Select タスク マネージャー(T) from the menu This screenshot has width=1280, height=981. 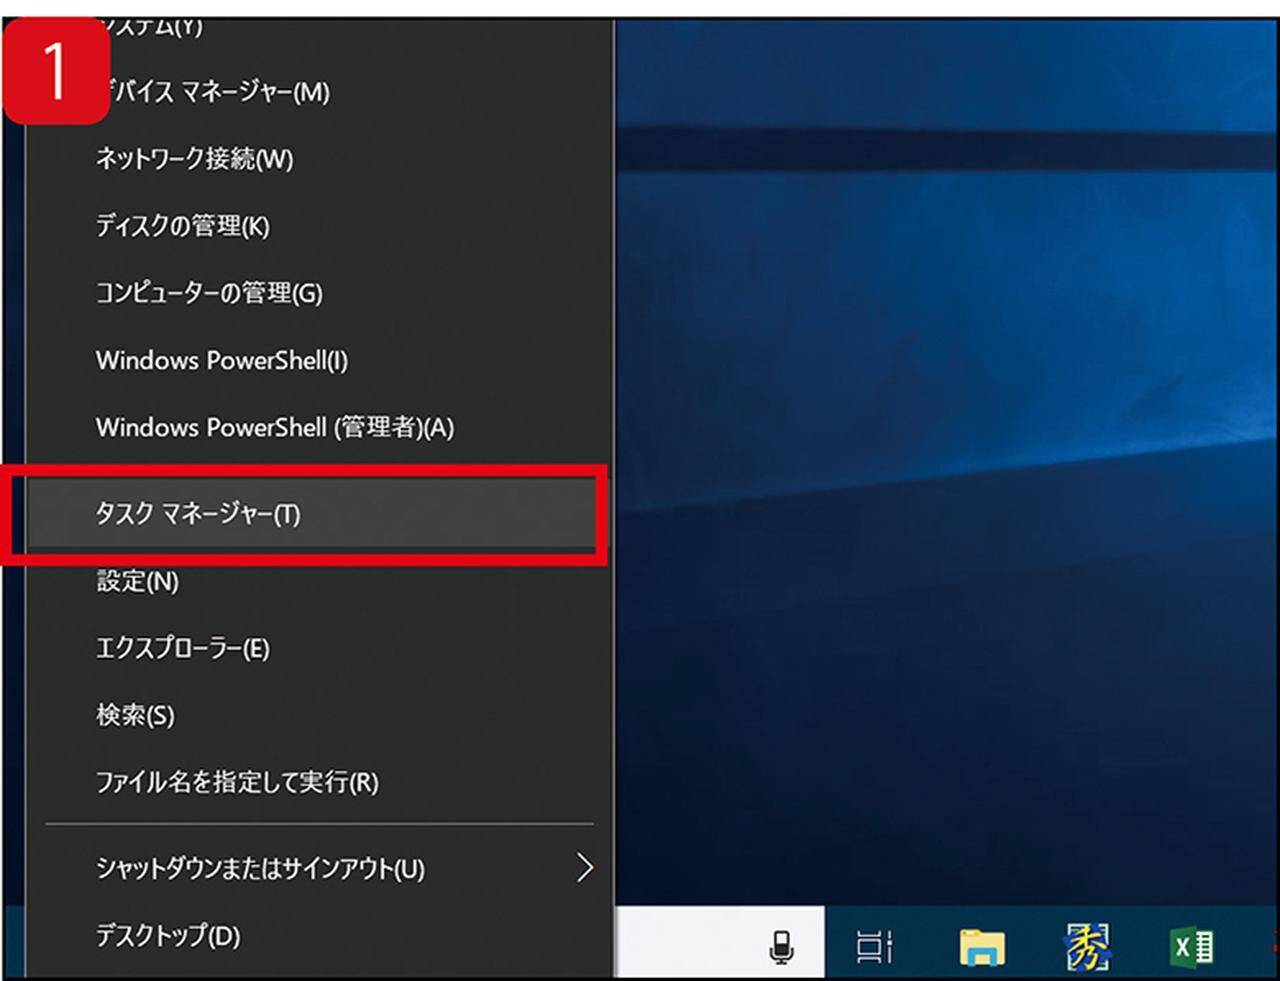(198, 514)
